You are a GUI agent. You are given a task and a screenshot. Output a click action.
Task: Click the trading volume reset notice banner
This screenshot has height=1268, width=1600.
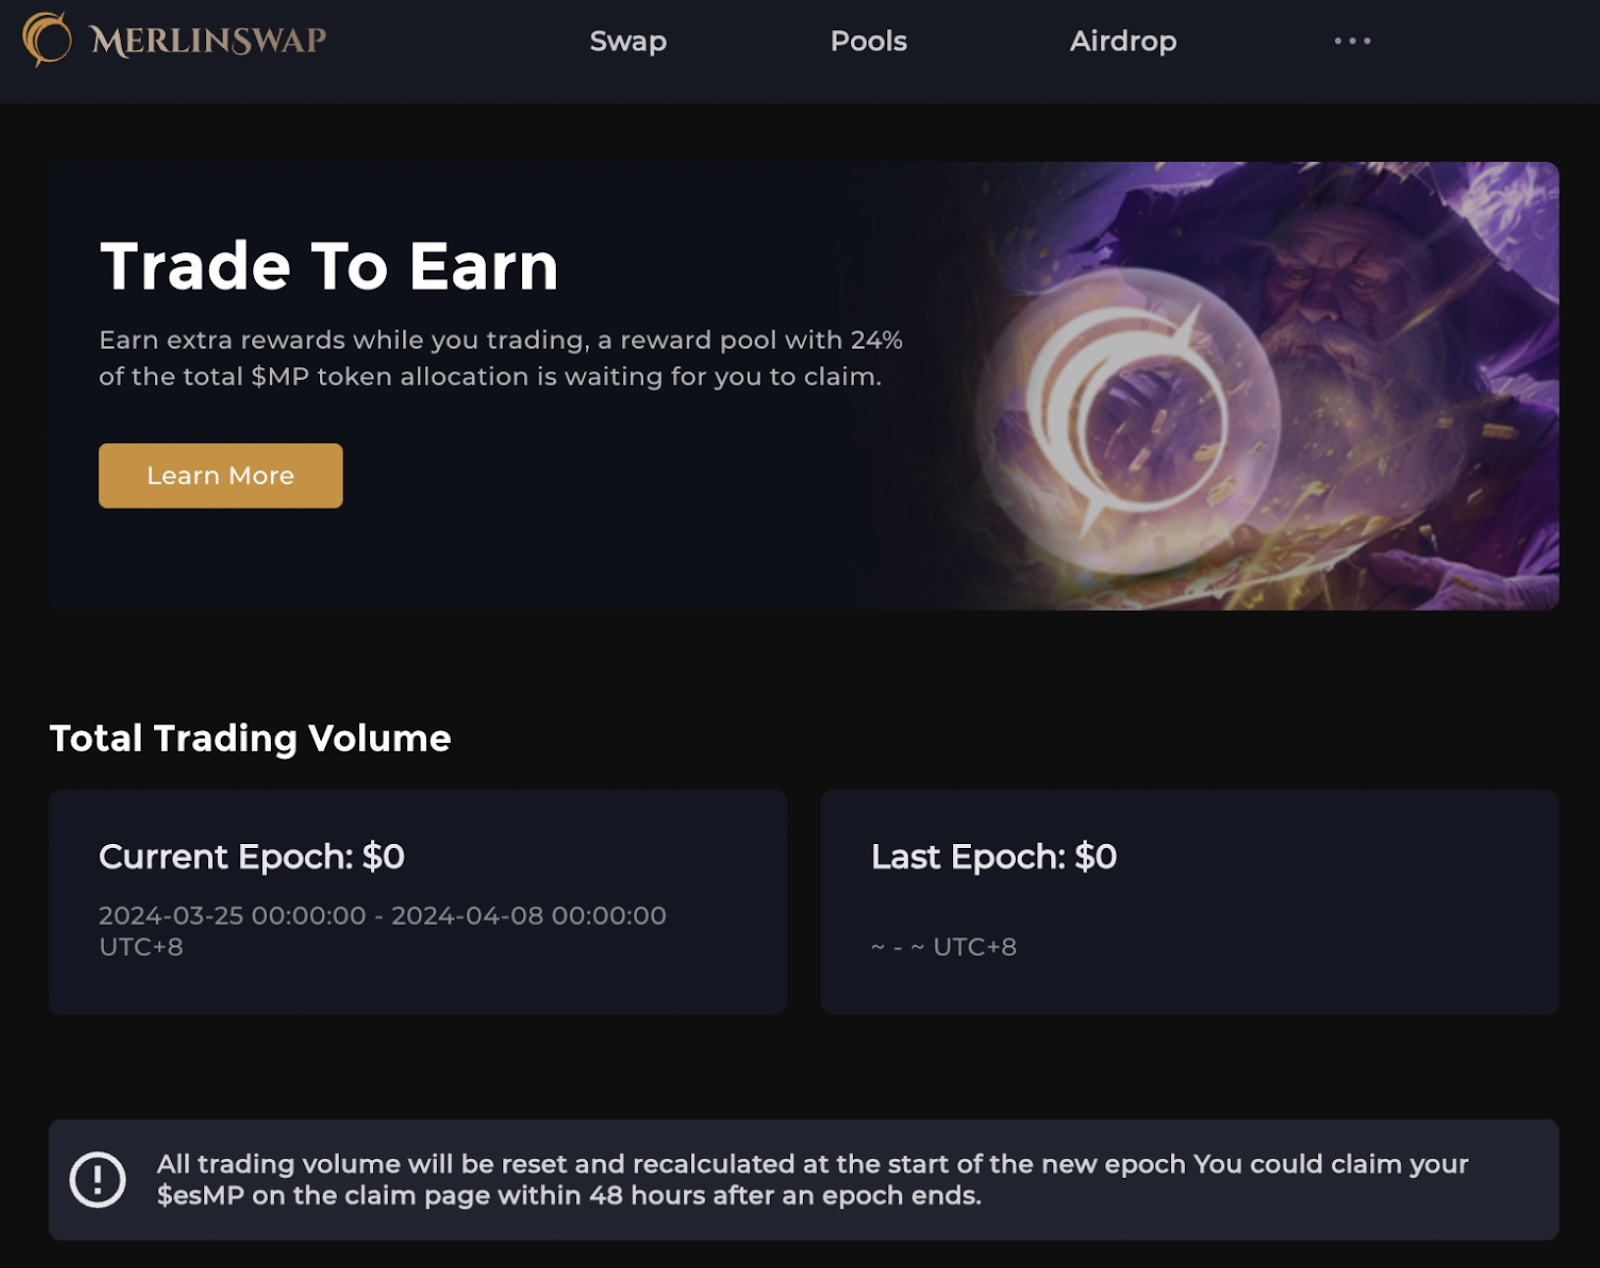(x=804, y=1180)
